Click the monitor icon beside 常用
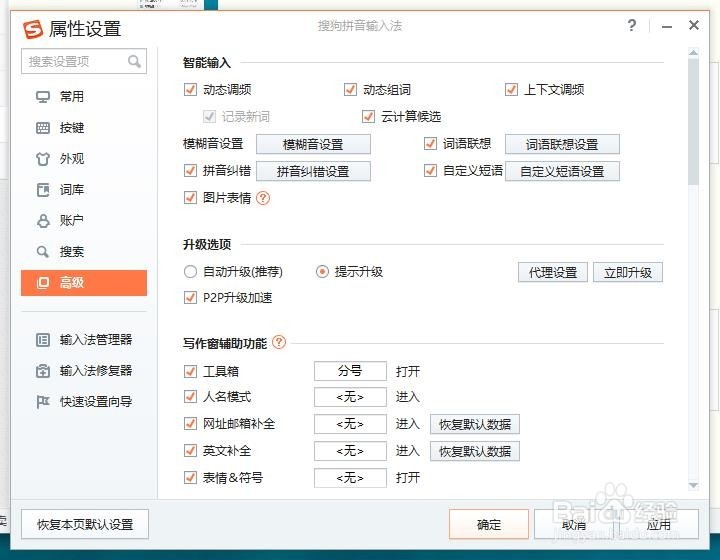This screenshot has width=720, height=560. (43, 97)
